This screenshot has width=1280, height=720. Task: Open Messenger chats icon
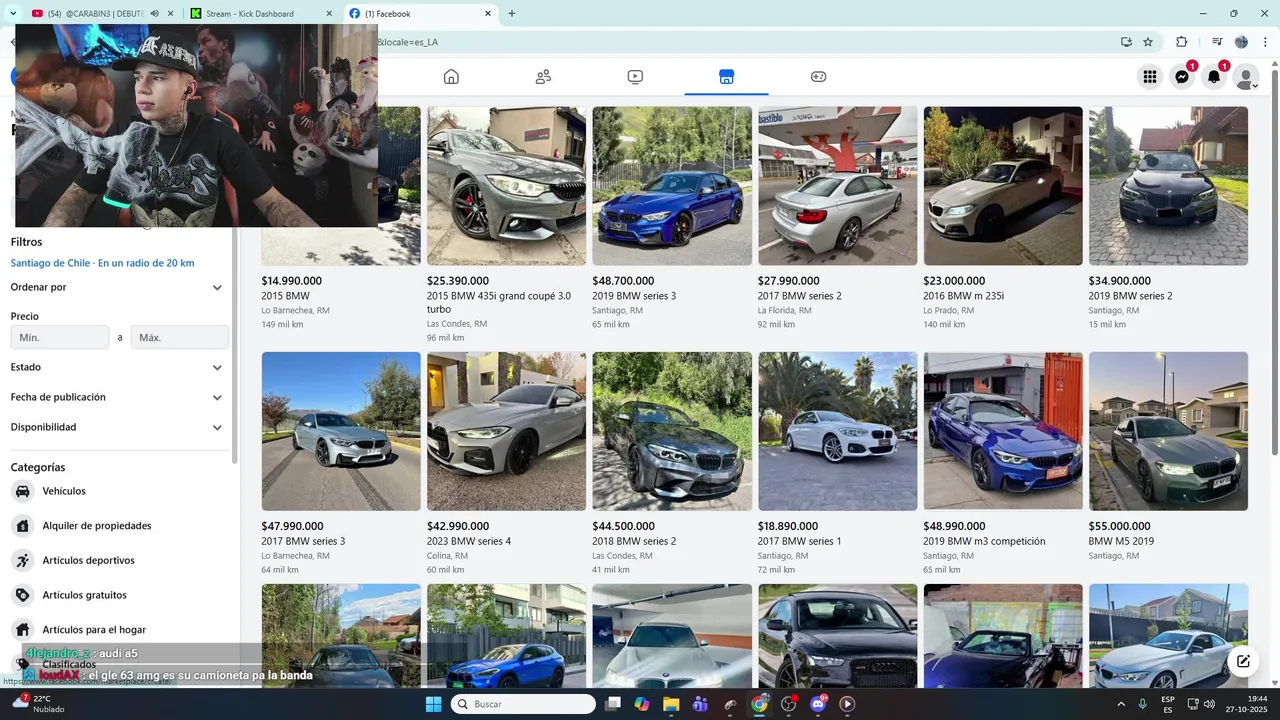1182,77
